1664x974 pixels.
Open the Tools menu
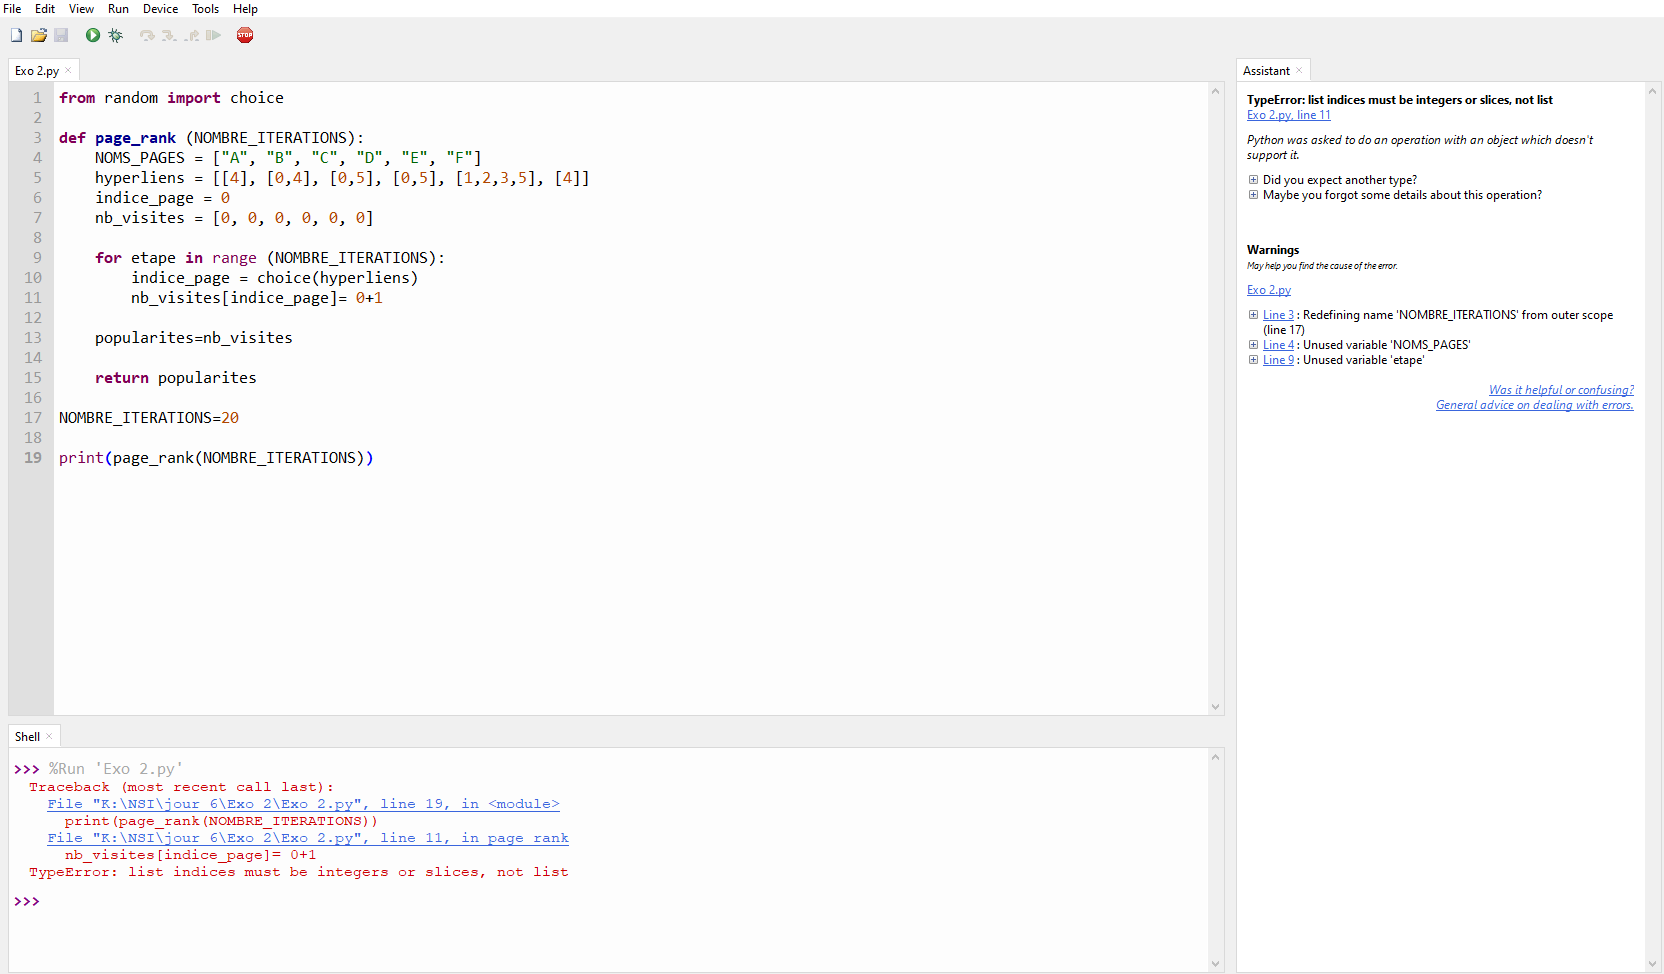205,9
